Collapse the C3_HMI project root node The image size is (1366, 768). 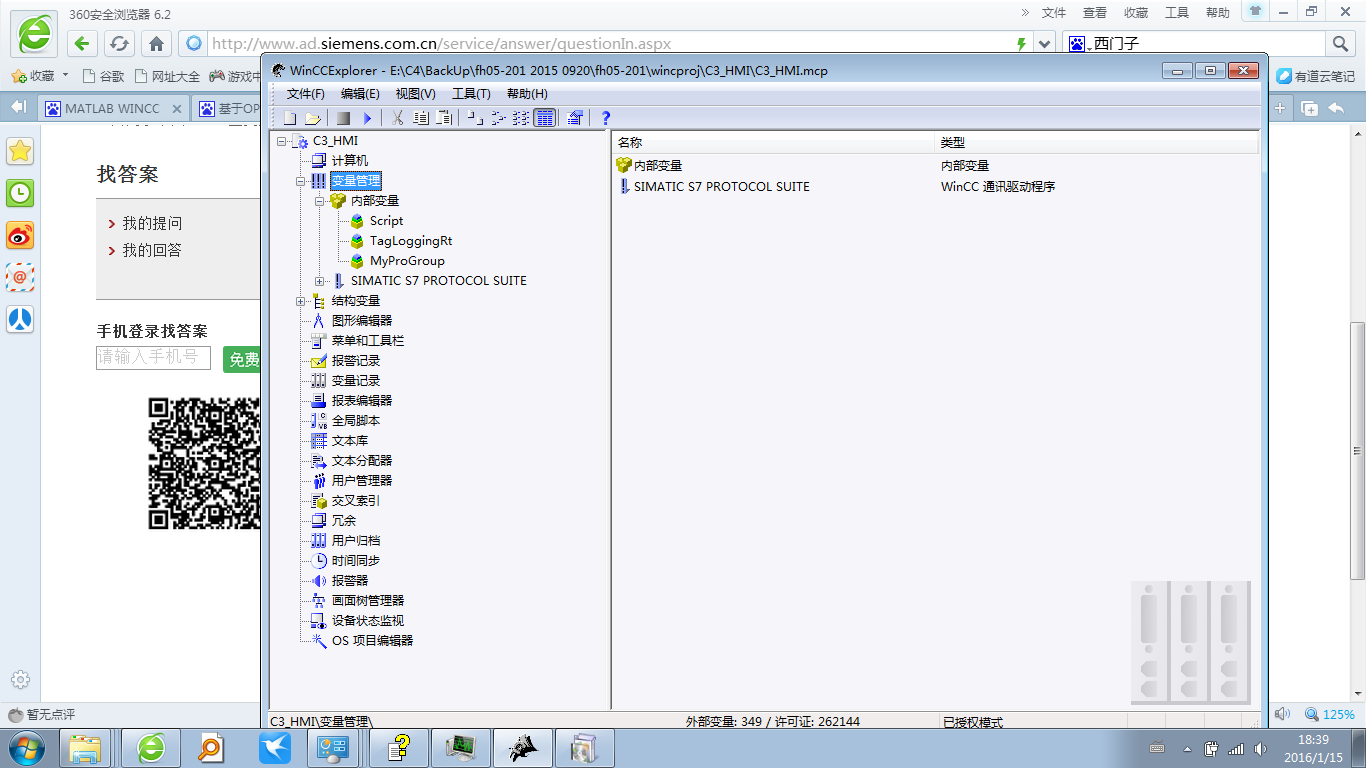[x=281, y=141]
